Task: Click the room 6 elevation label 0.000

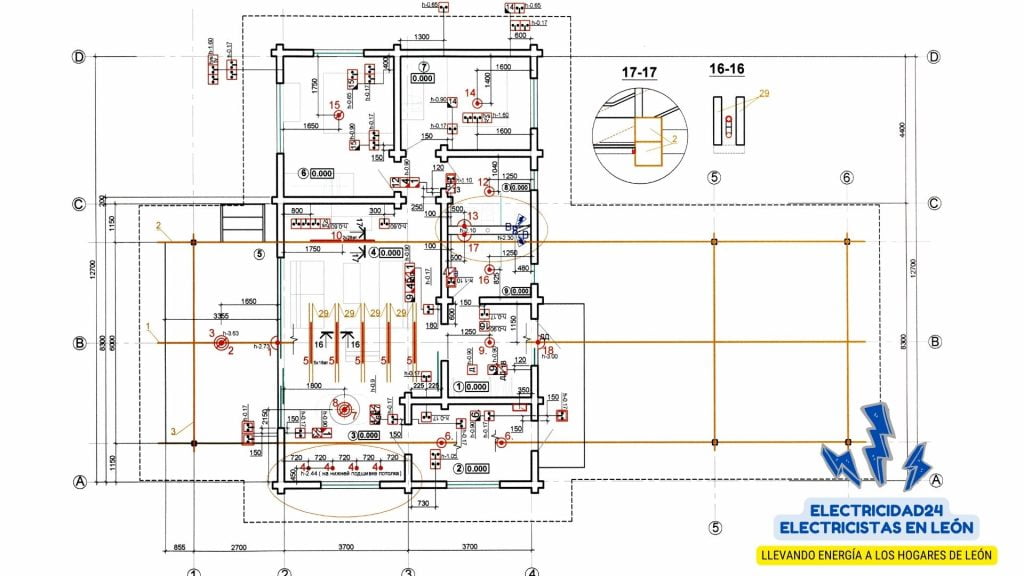Action: point(321,173)
